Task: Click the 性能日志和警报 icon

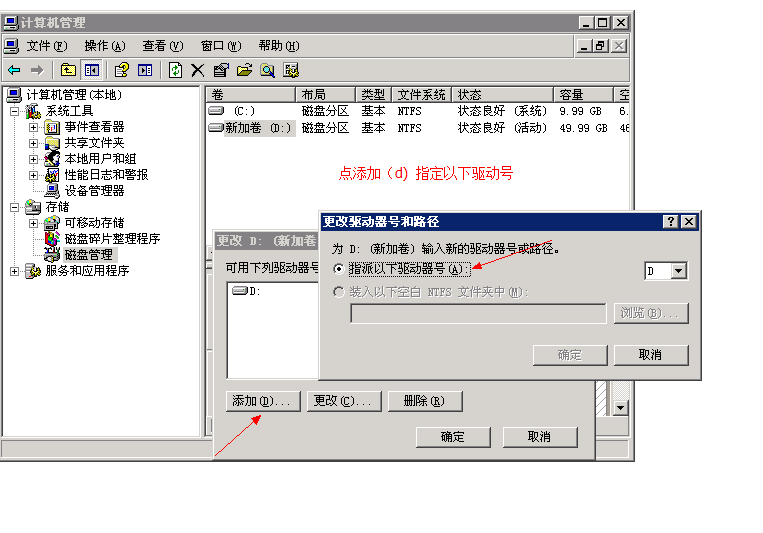Action: click(52, 175)
